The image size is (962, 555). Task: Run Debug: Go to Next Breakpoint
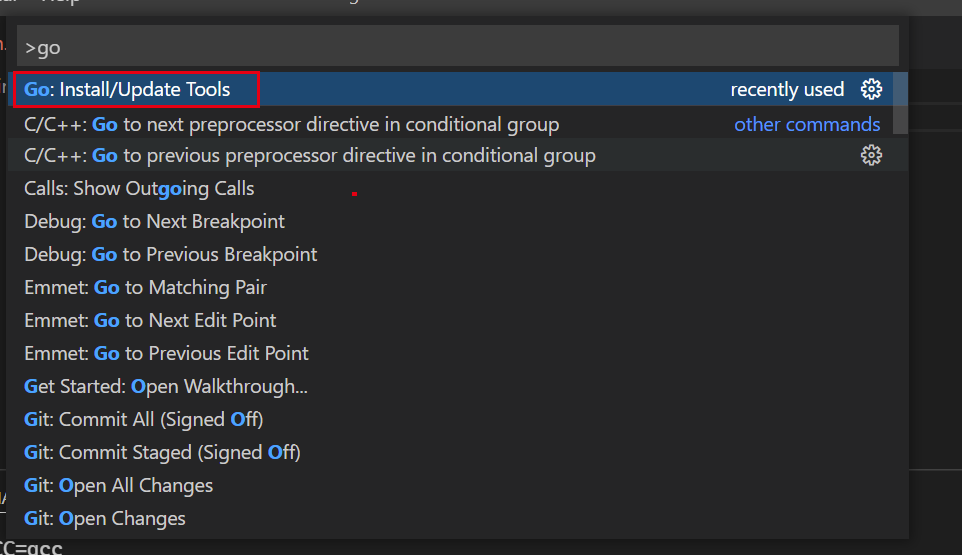pyautogui.click(x=154, y=222)
